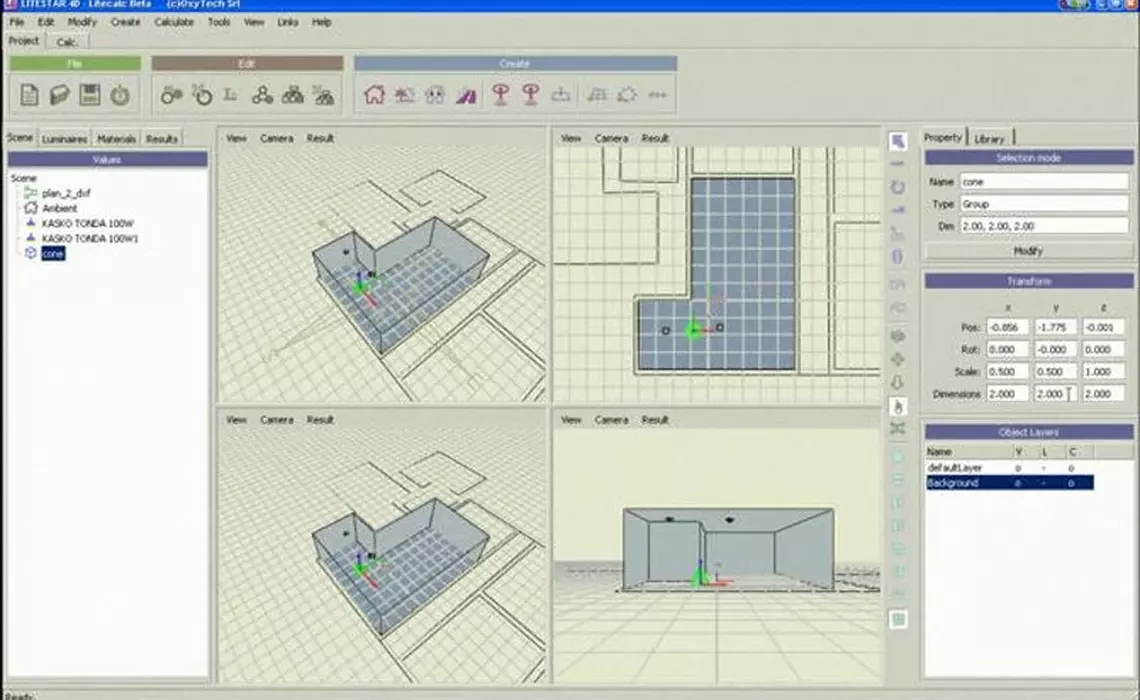The height and width of the screenshot is (700, 1140).
Task: Select the circular rotate view tool
Action: coord(898,188)
